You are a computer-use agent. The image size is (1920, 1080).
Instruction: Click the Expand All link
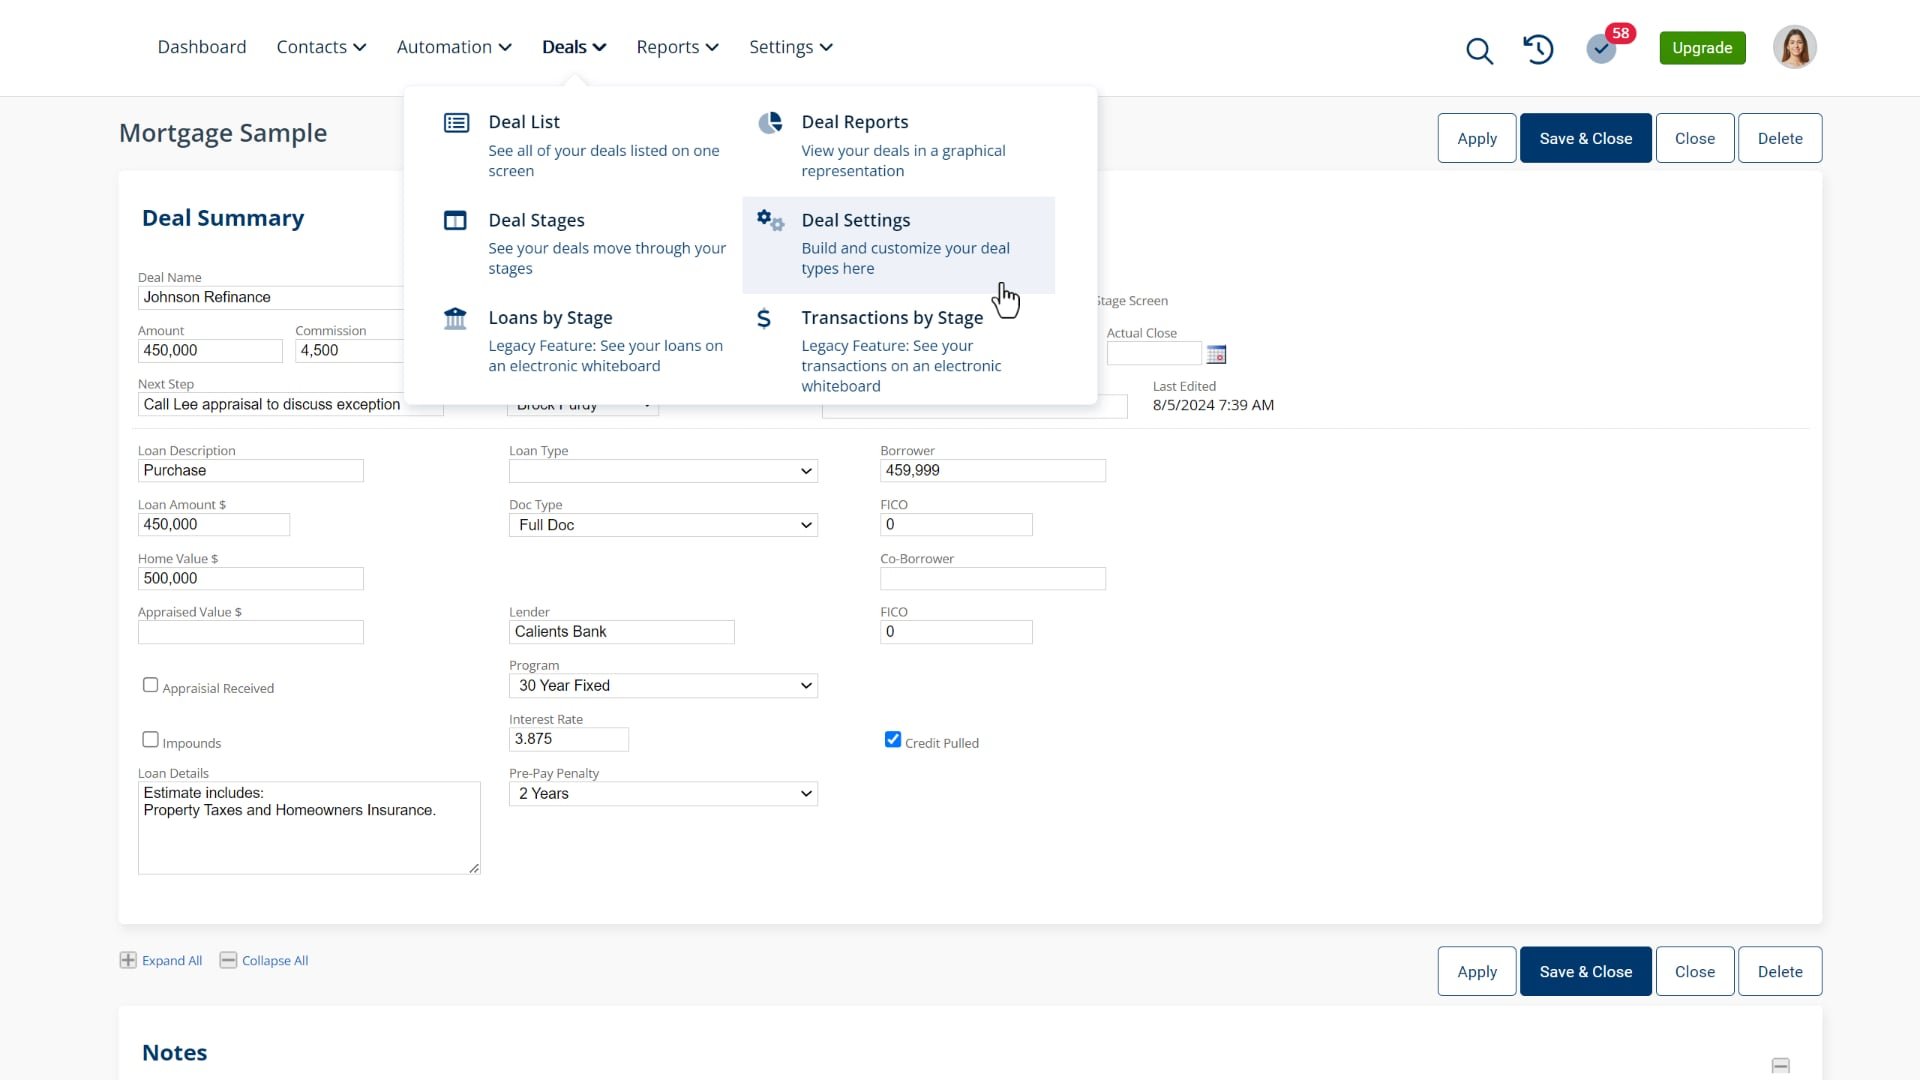(171, 961)
